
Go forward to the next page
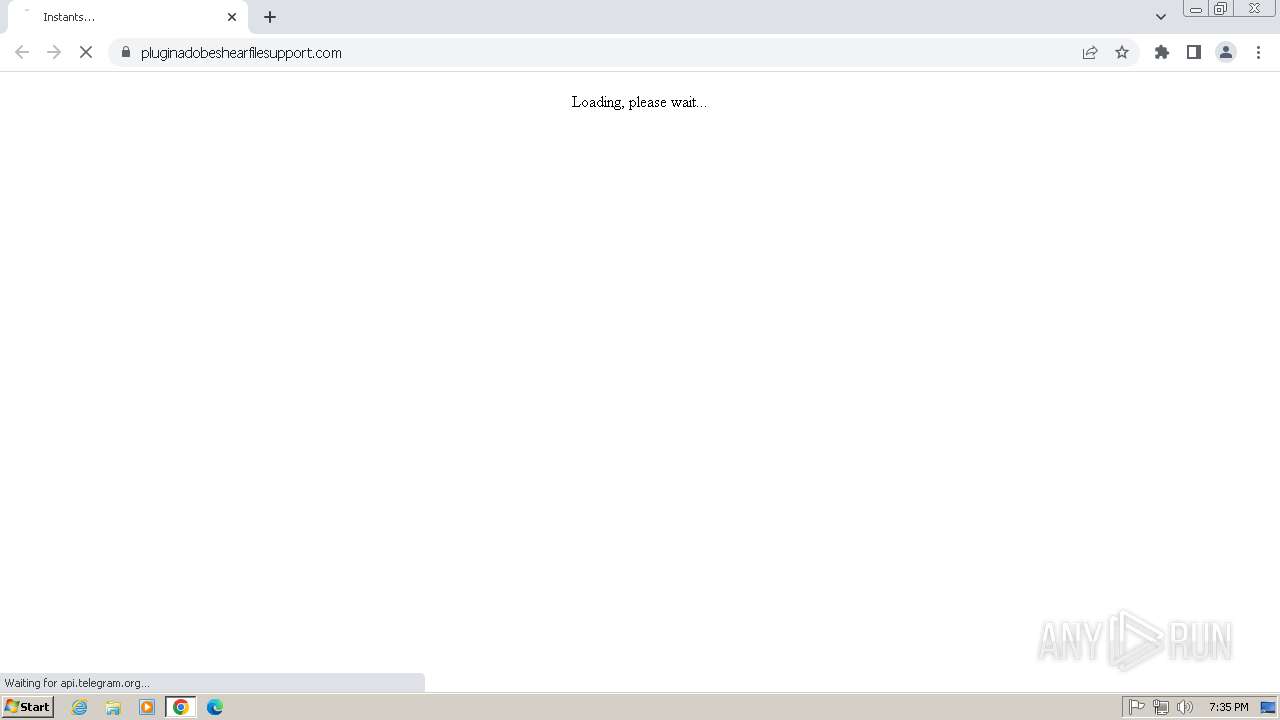click(x=54, y=52)
